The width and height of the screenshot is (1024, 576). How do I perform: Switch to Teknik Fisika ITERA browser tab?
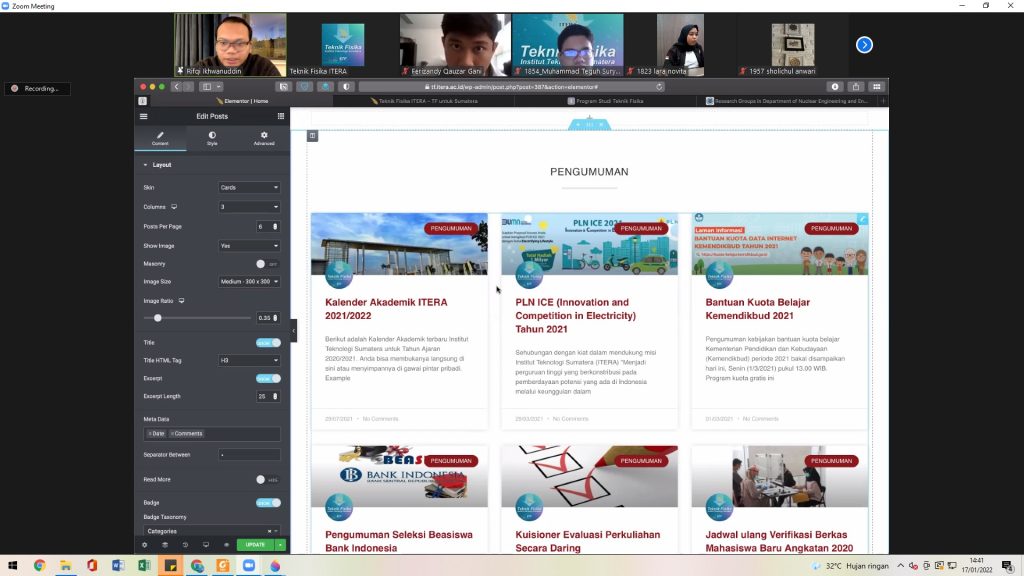[424, 101]
